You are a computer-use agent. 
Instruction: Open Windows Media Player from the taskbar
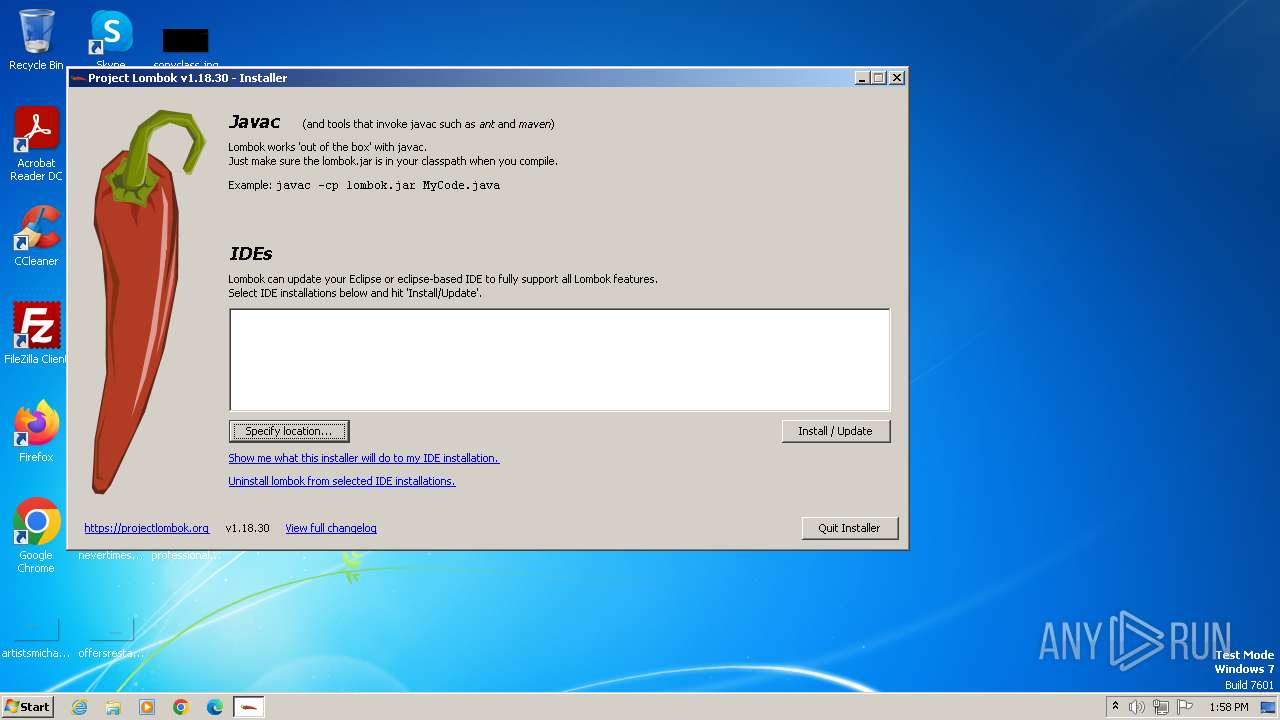coord(147,707)
